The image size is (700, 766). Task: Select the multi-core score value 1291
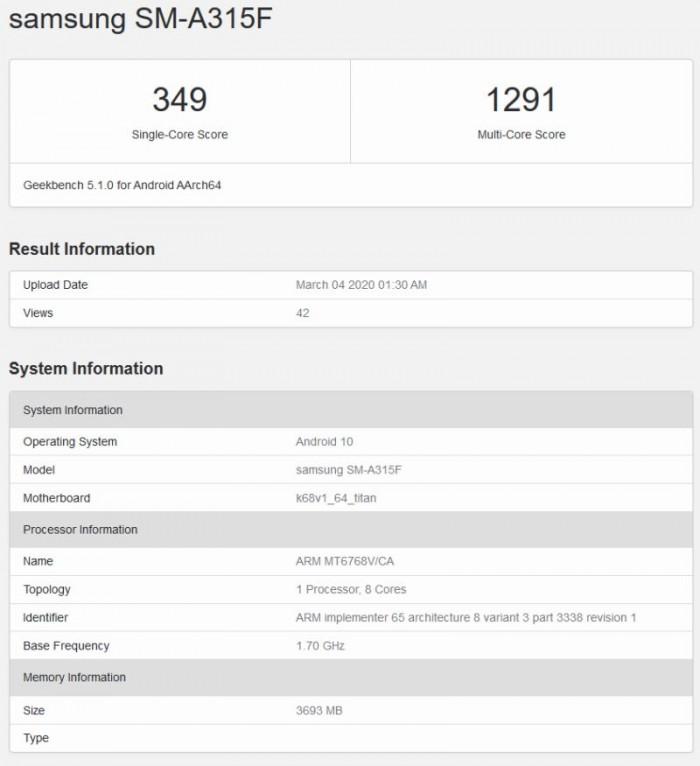click(521, 100)
